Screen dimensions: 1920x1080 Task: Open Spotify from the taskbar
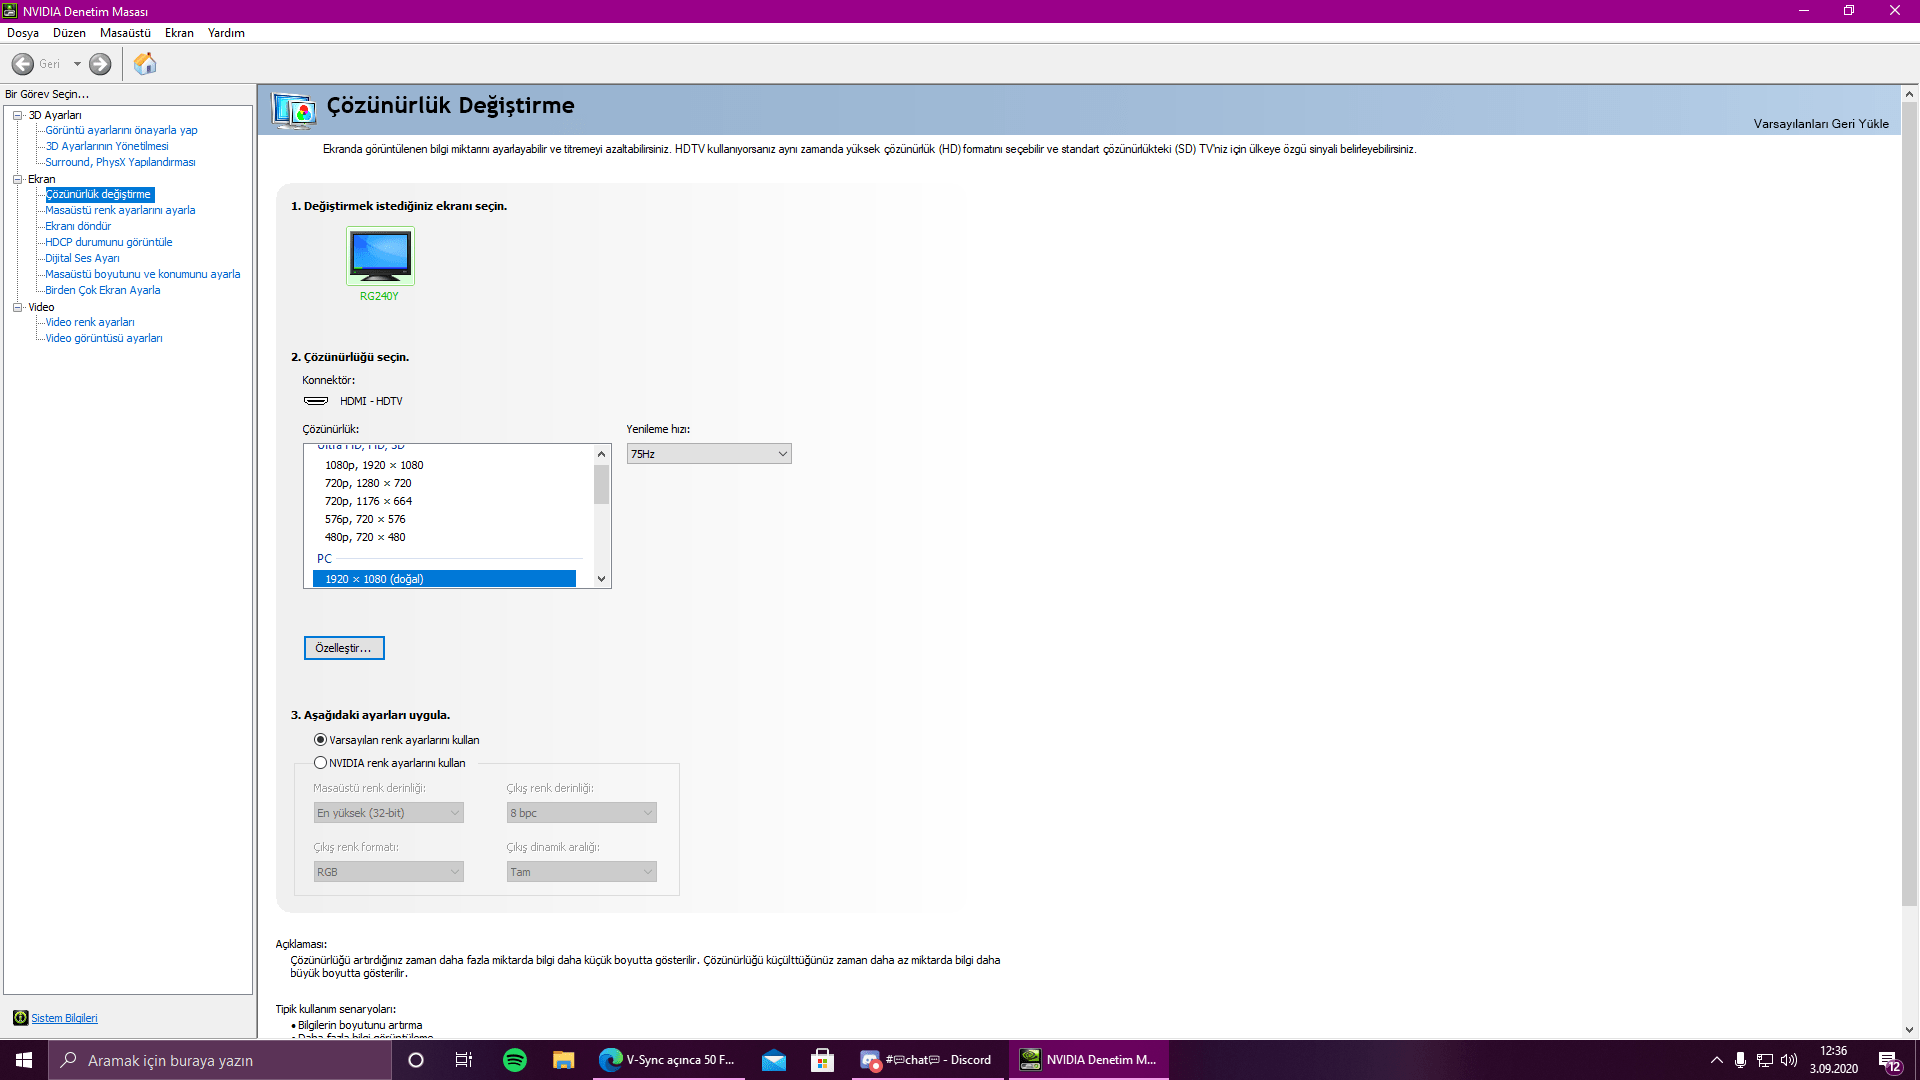(515, 1060)
